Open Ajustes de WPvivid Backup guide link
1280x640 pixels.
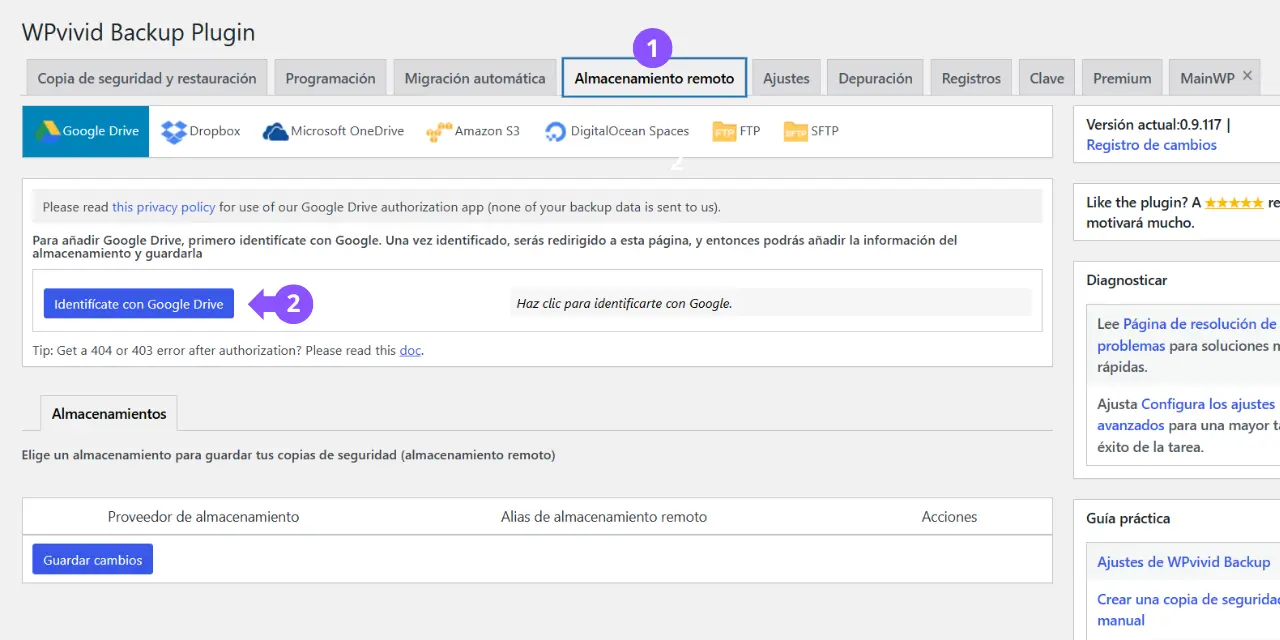coord(1183,562)
